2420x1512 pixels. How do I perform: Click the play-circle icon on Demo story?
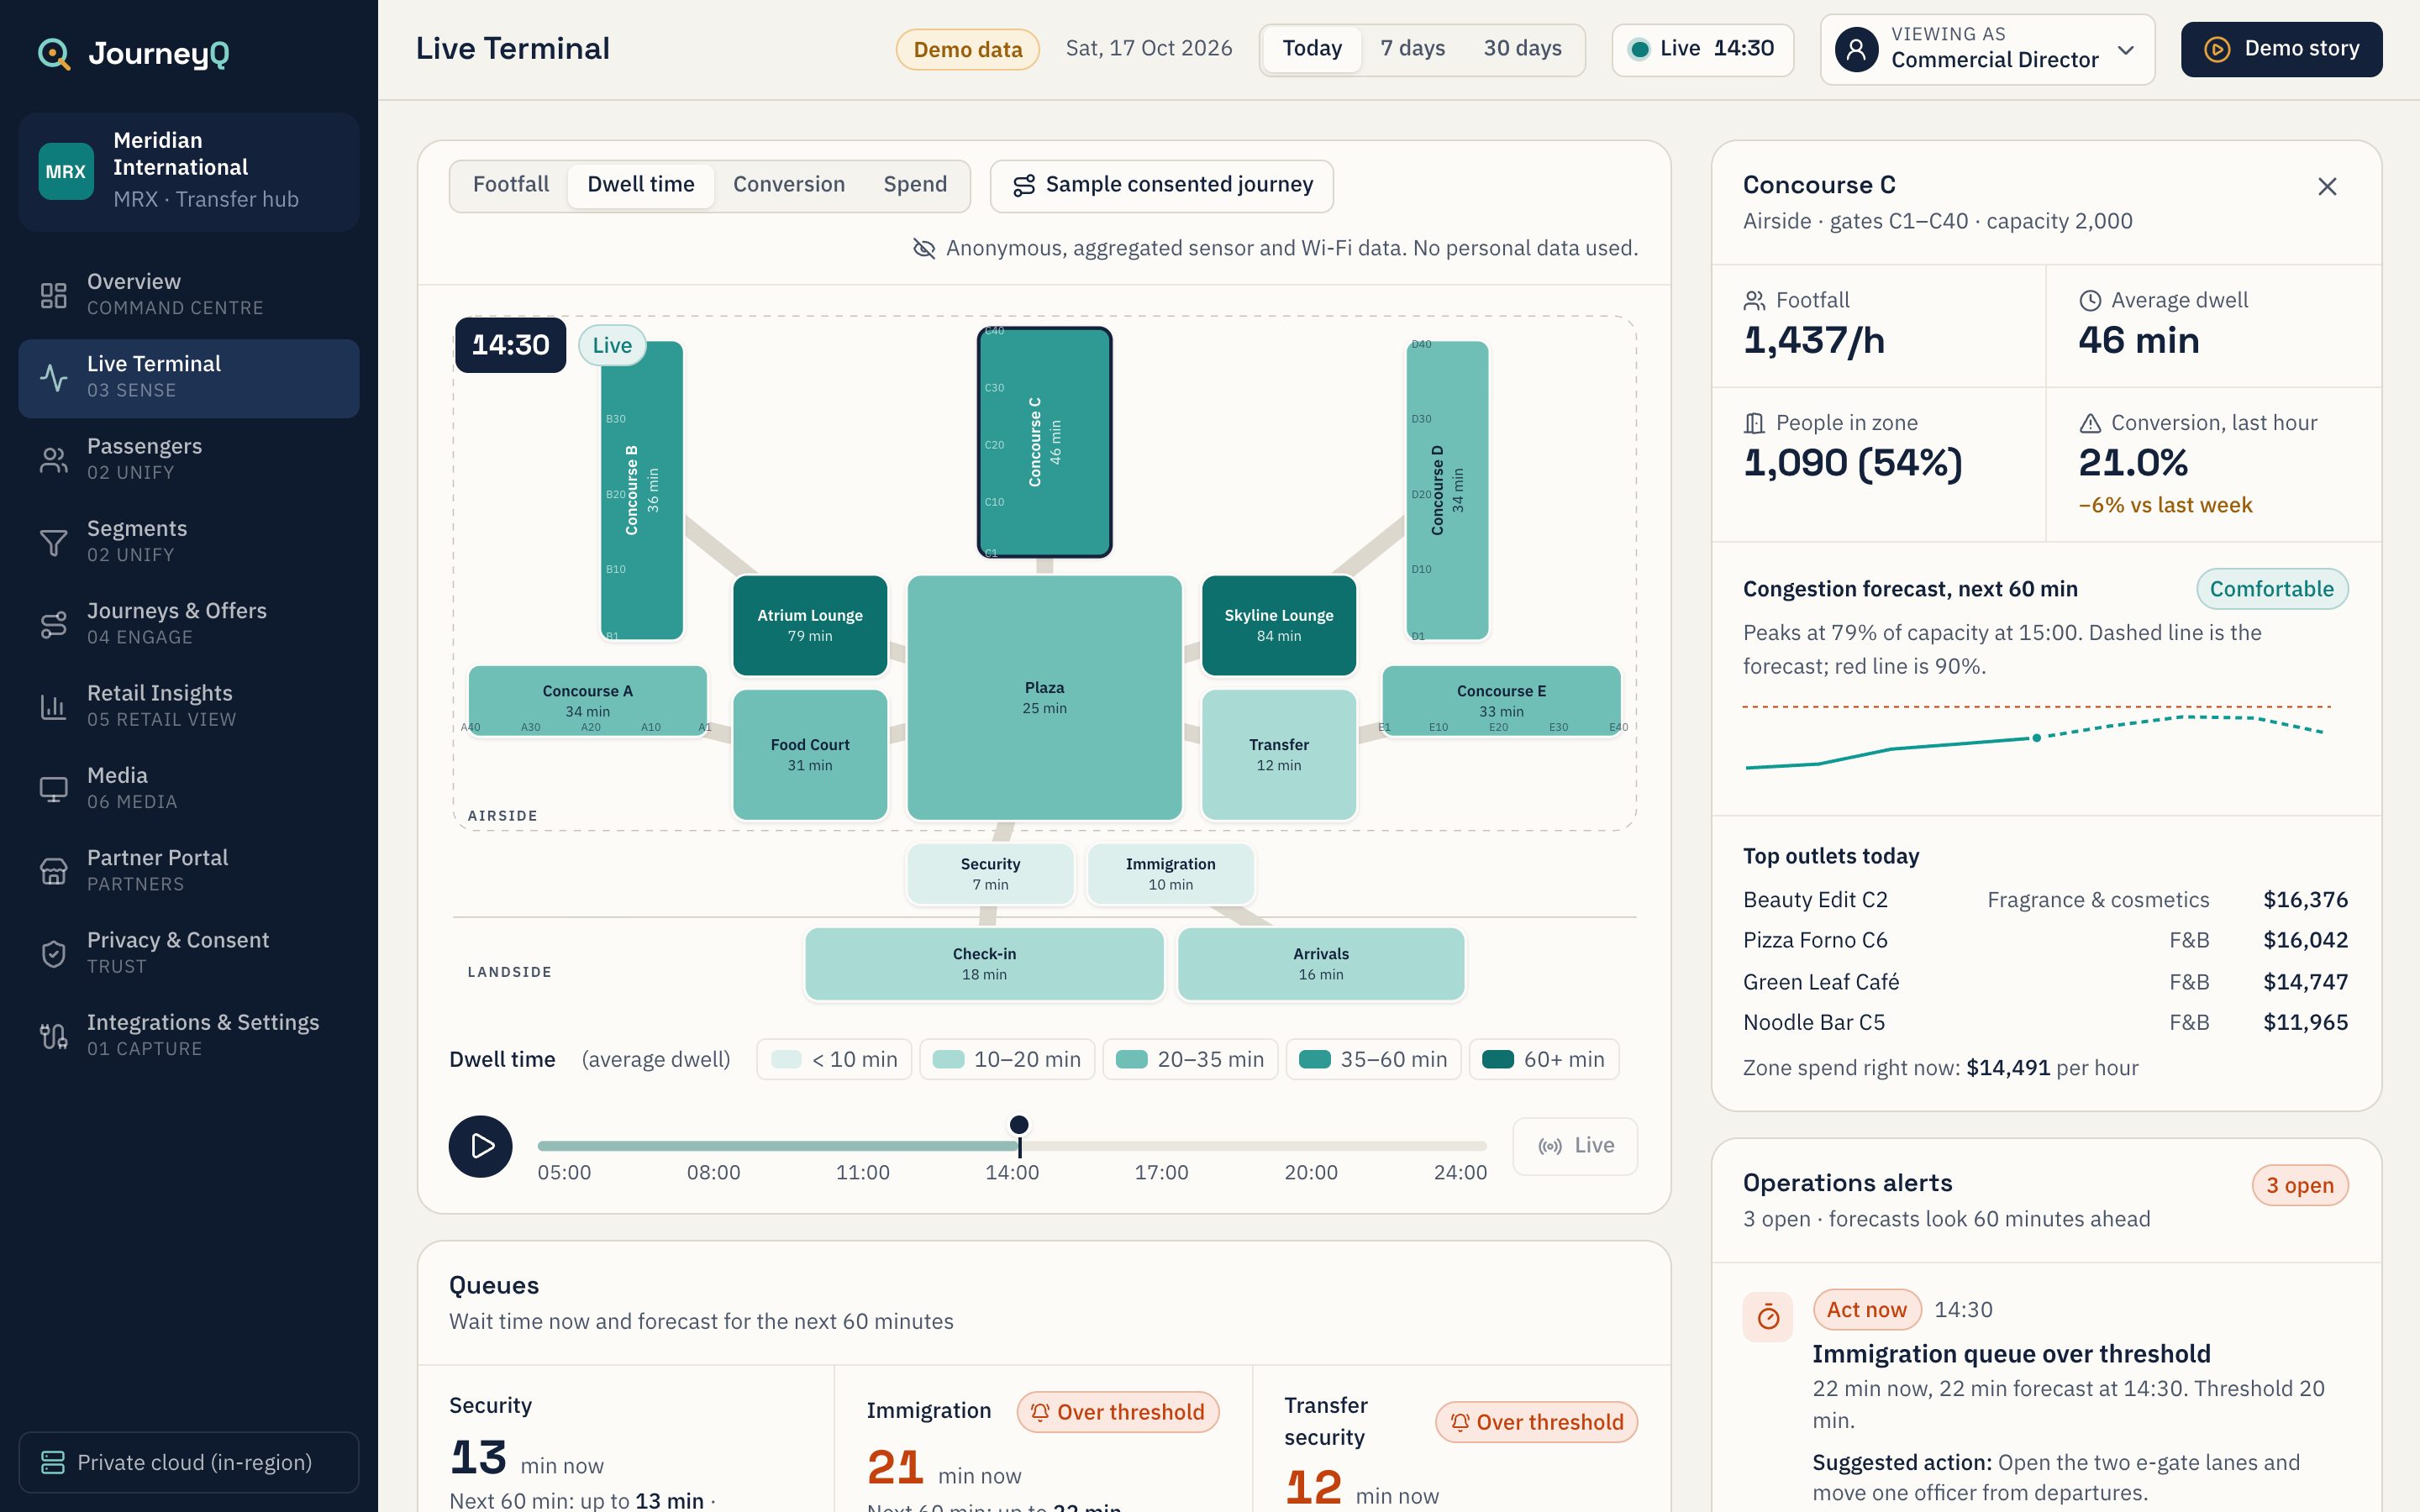pyautogui.click(x=2217, y=49)
